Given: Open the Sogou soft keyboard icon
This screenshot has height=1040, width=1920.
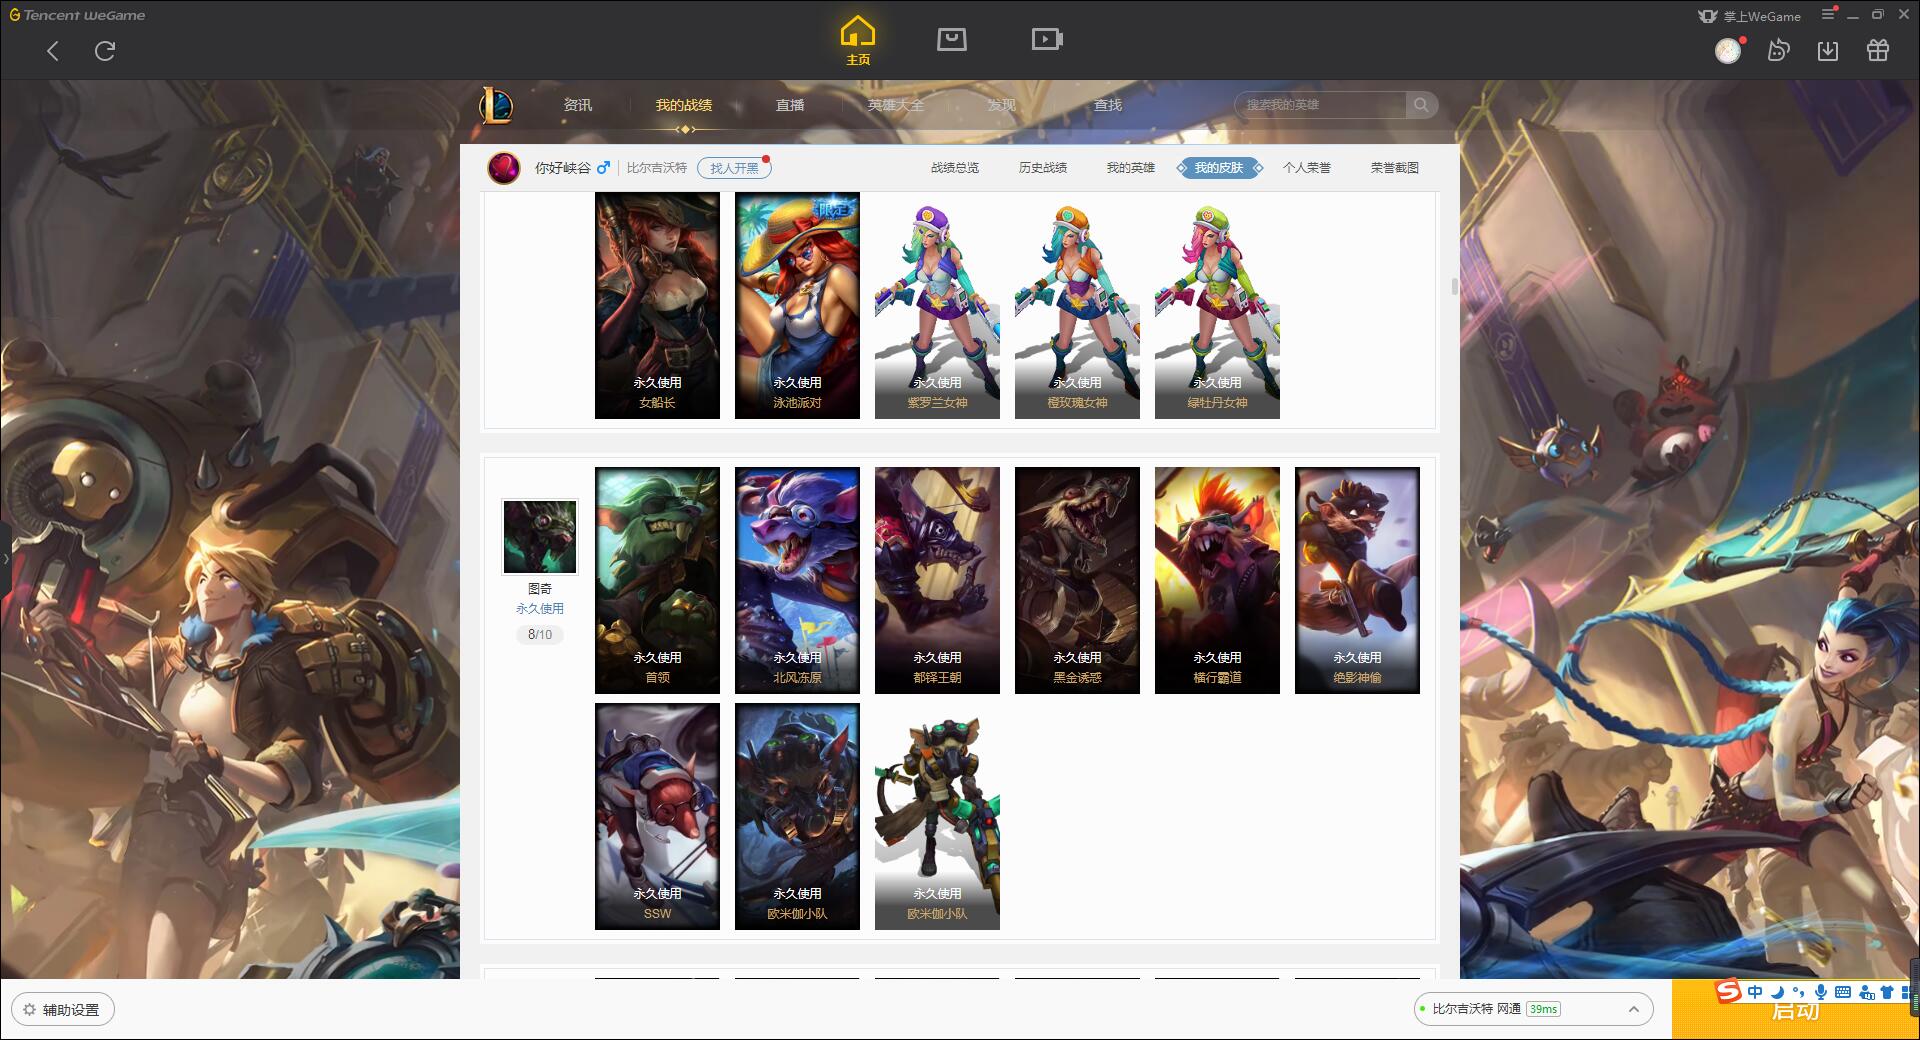Looking at the screenshot, I should 1843,992.
